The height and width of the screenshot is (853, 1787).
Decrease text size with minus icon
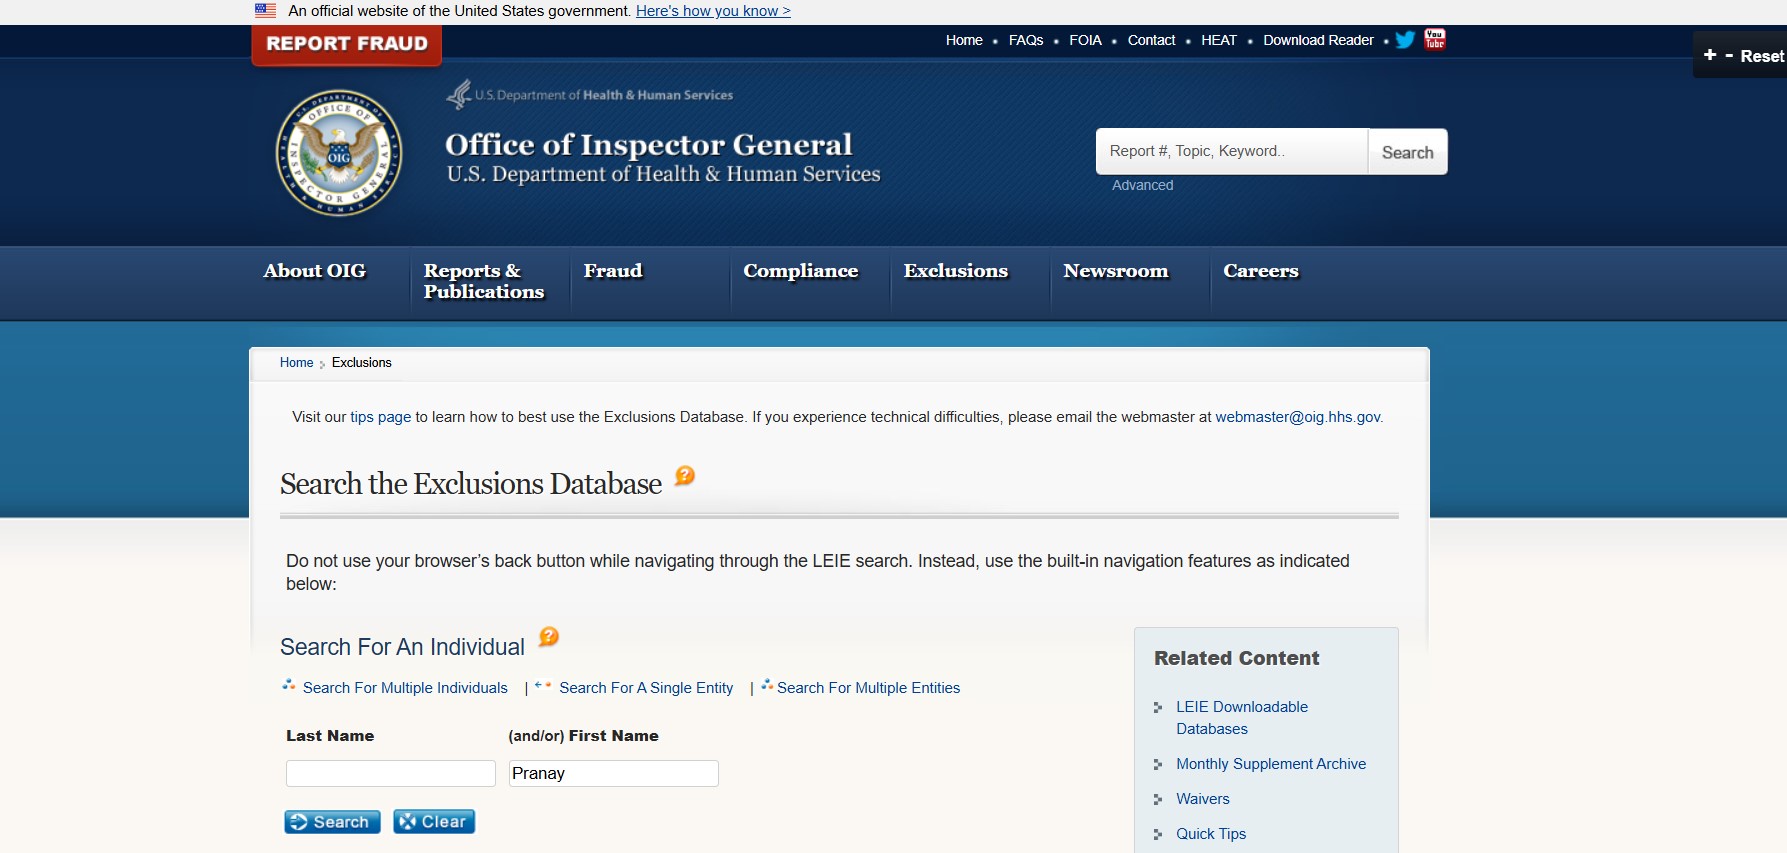tap(1729, 55)
